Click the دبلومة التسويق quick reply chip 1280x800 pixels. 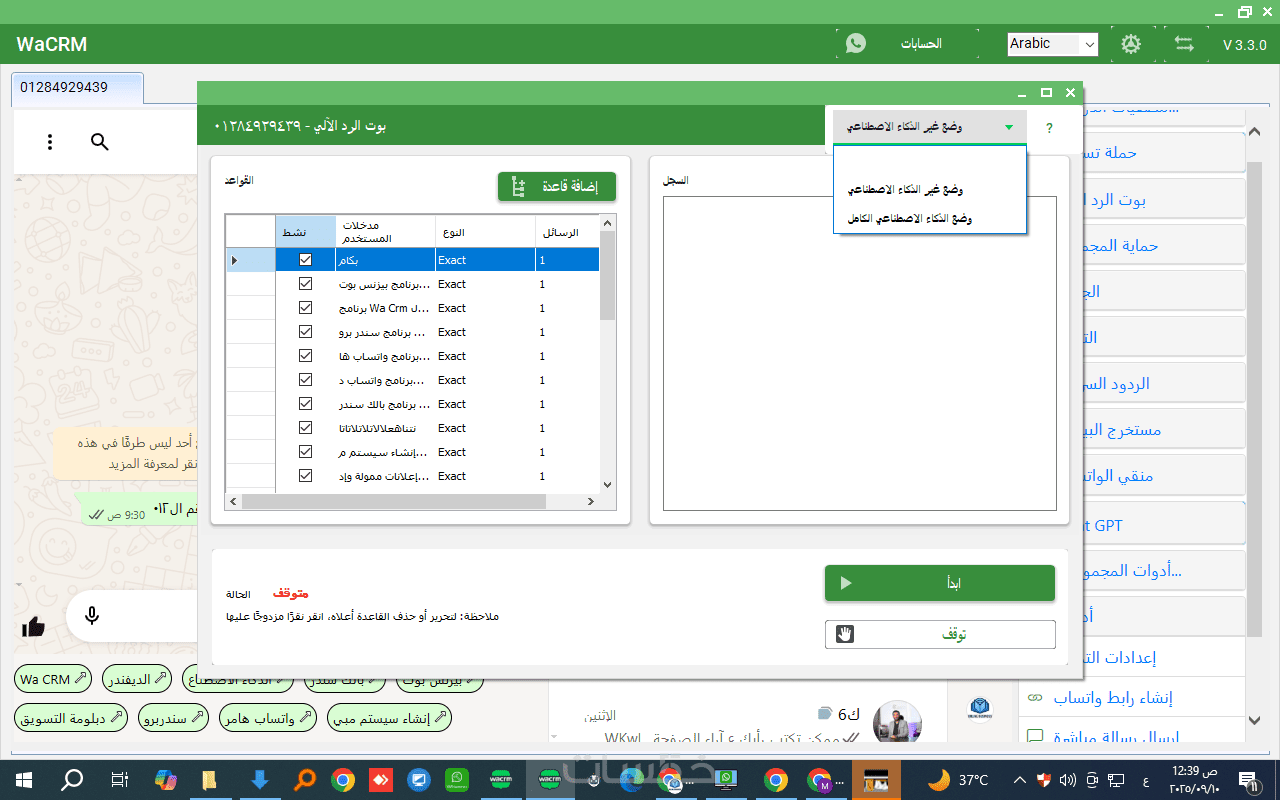[x=73, y=717]
